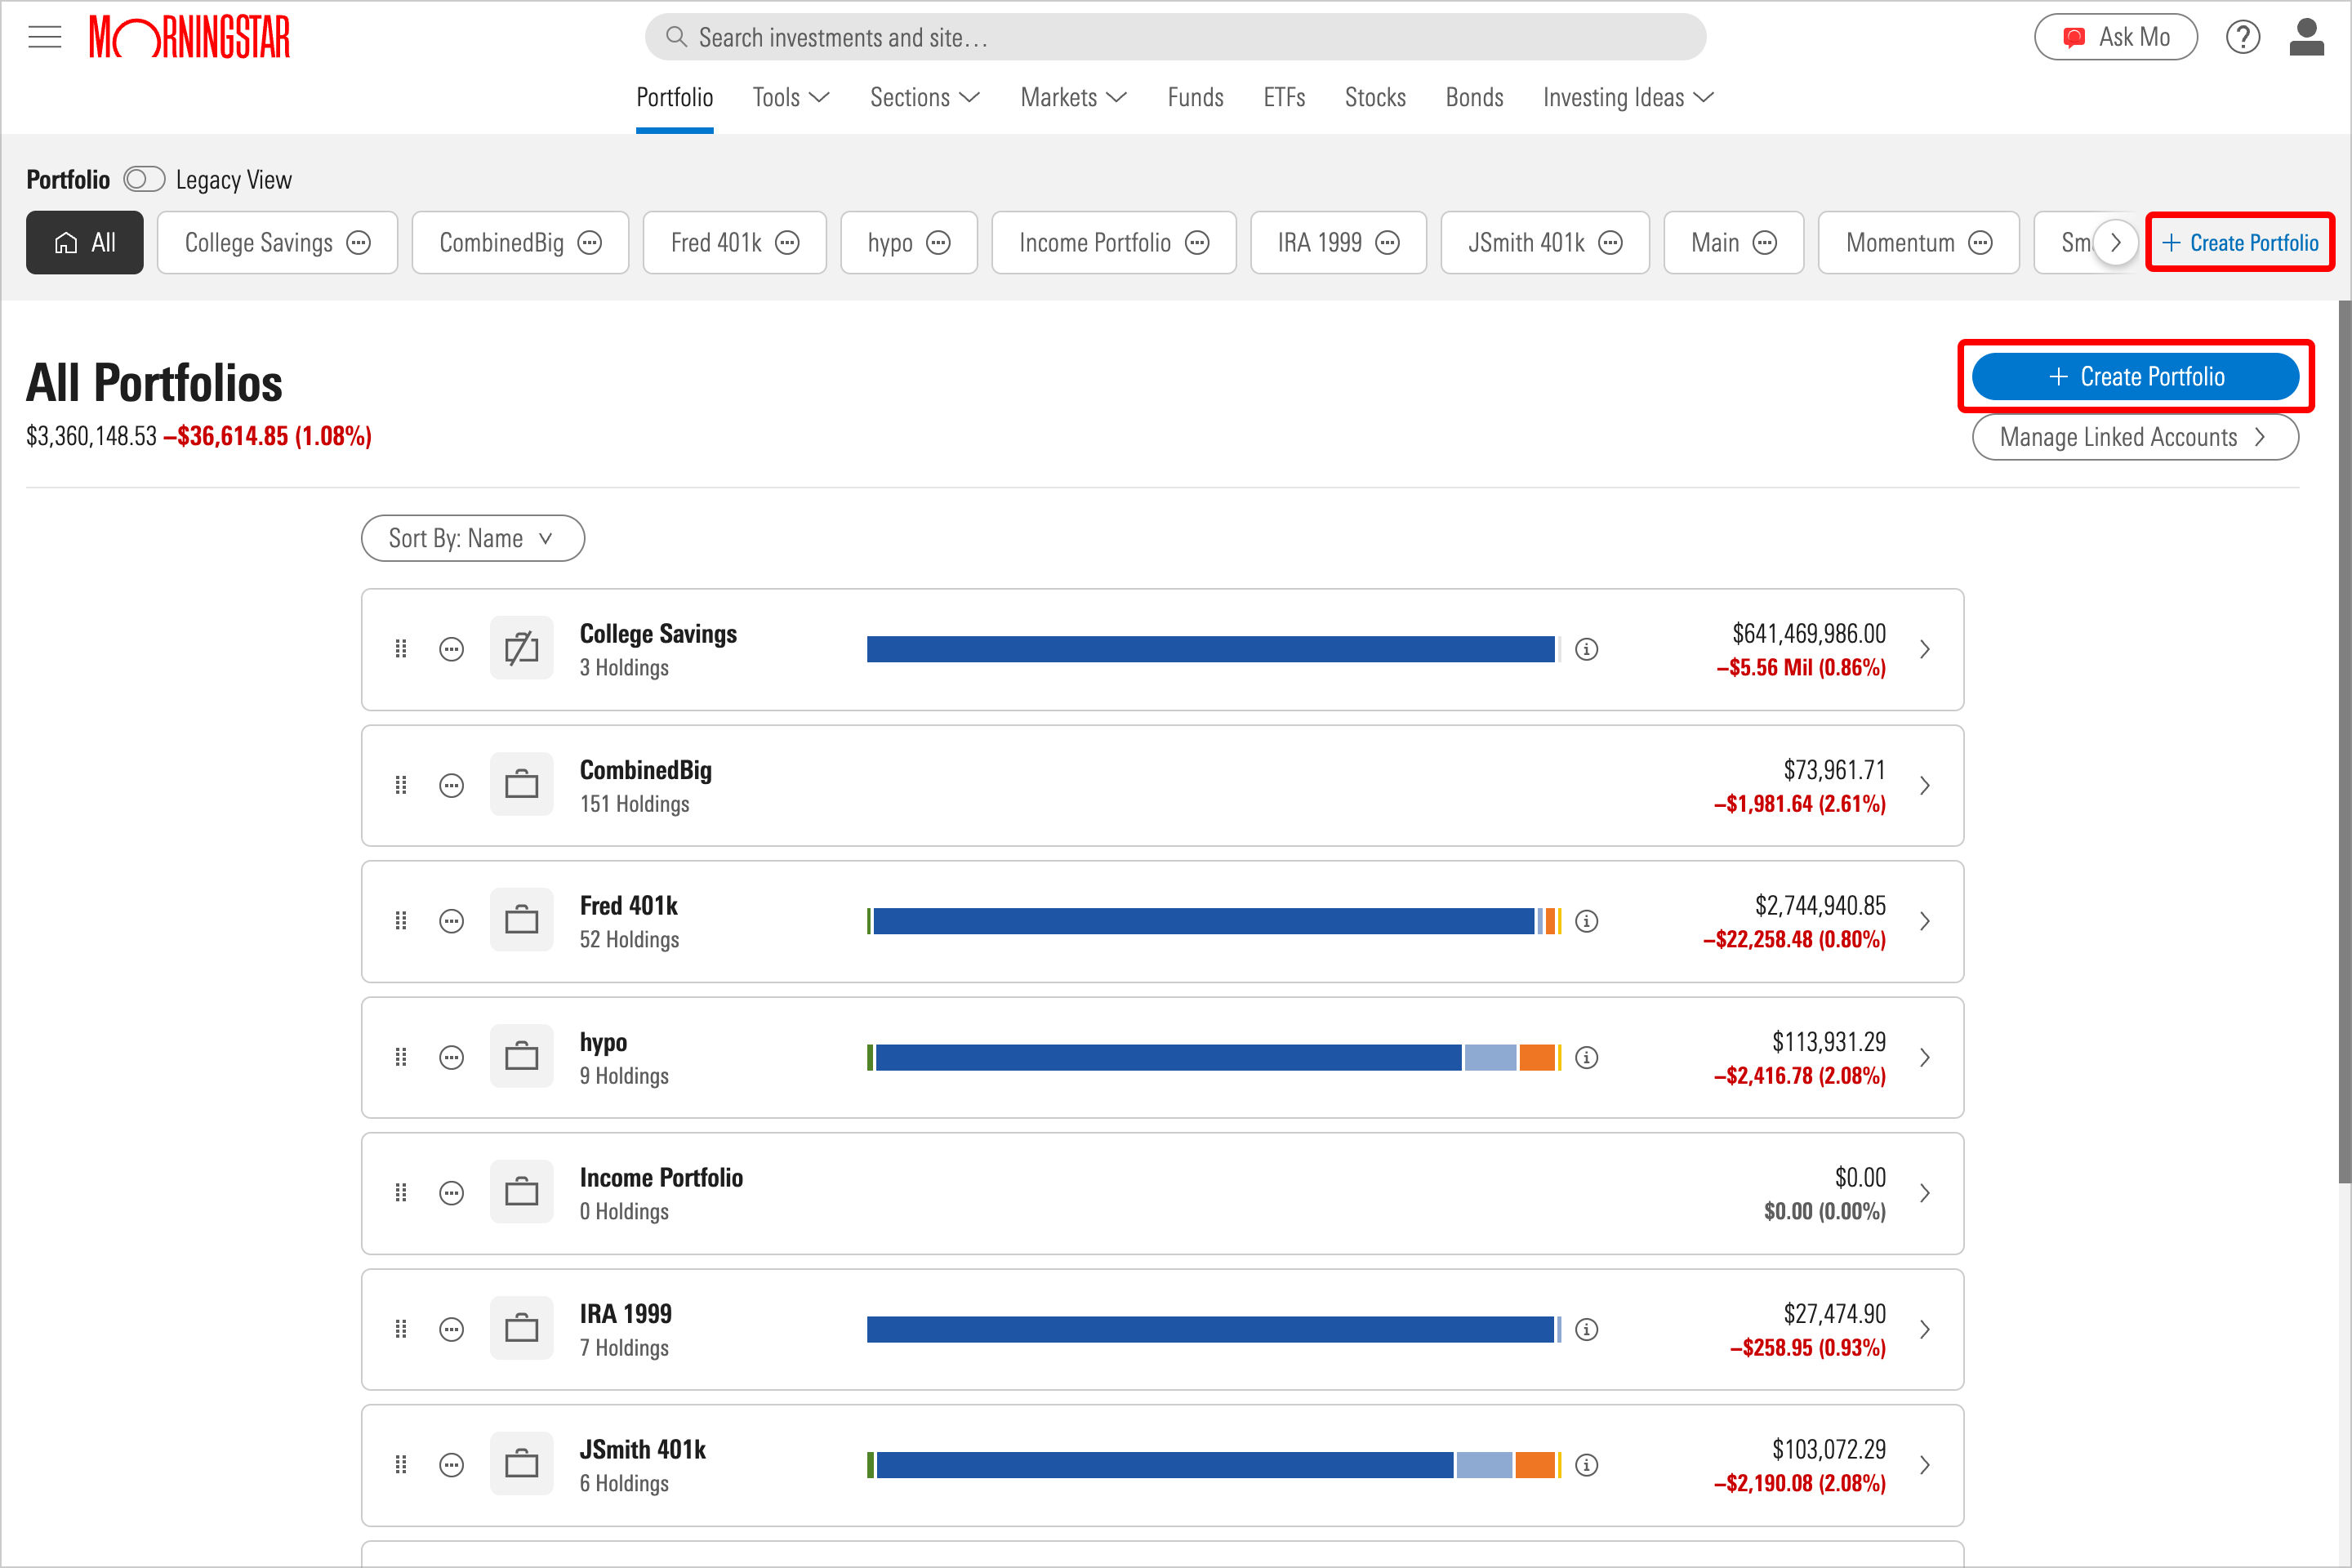The height and width of the screenshot is (1568, 2352).
Task: Click the College Savings unlinked briefcase icon
Action: tap(522, 649)
